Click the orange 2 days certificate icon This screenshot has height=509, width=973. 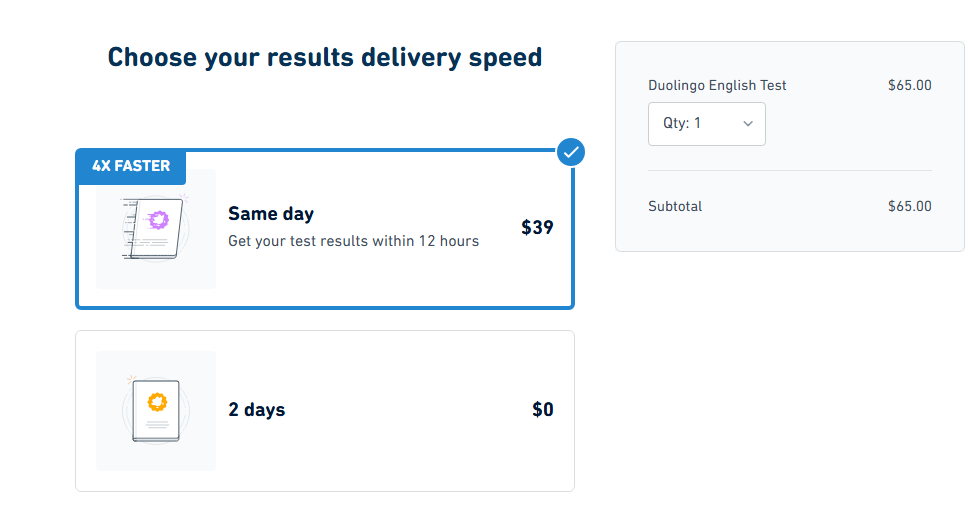(x=156, y=410)
